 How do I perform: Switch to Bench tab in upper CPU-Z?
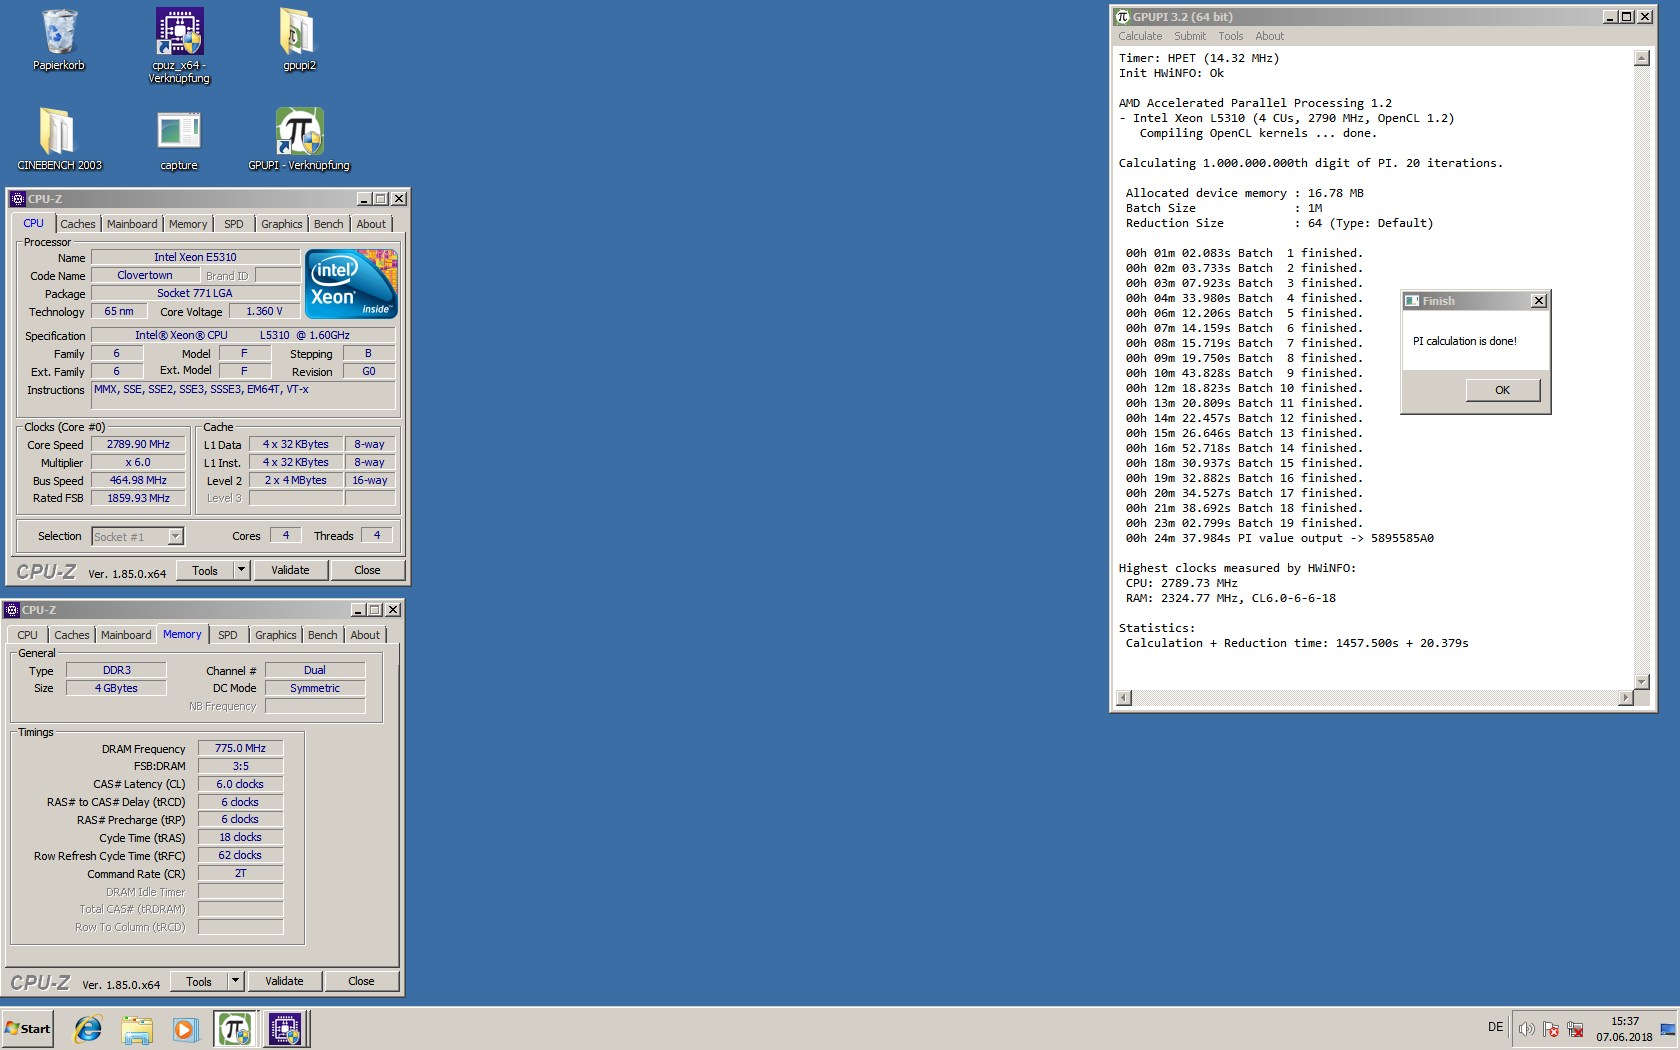[x=328, y=224]
